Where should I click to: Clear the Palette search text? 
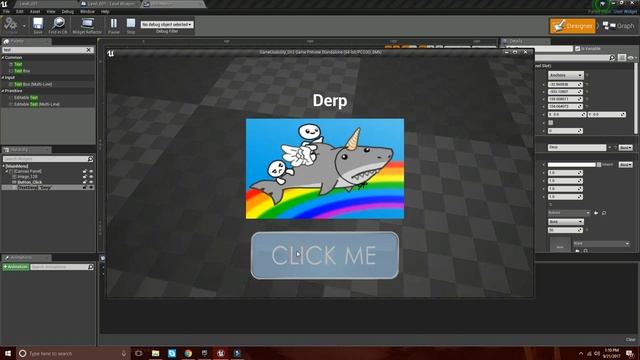click(89, 50)
